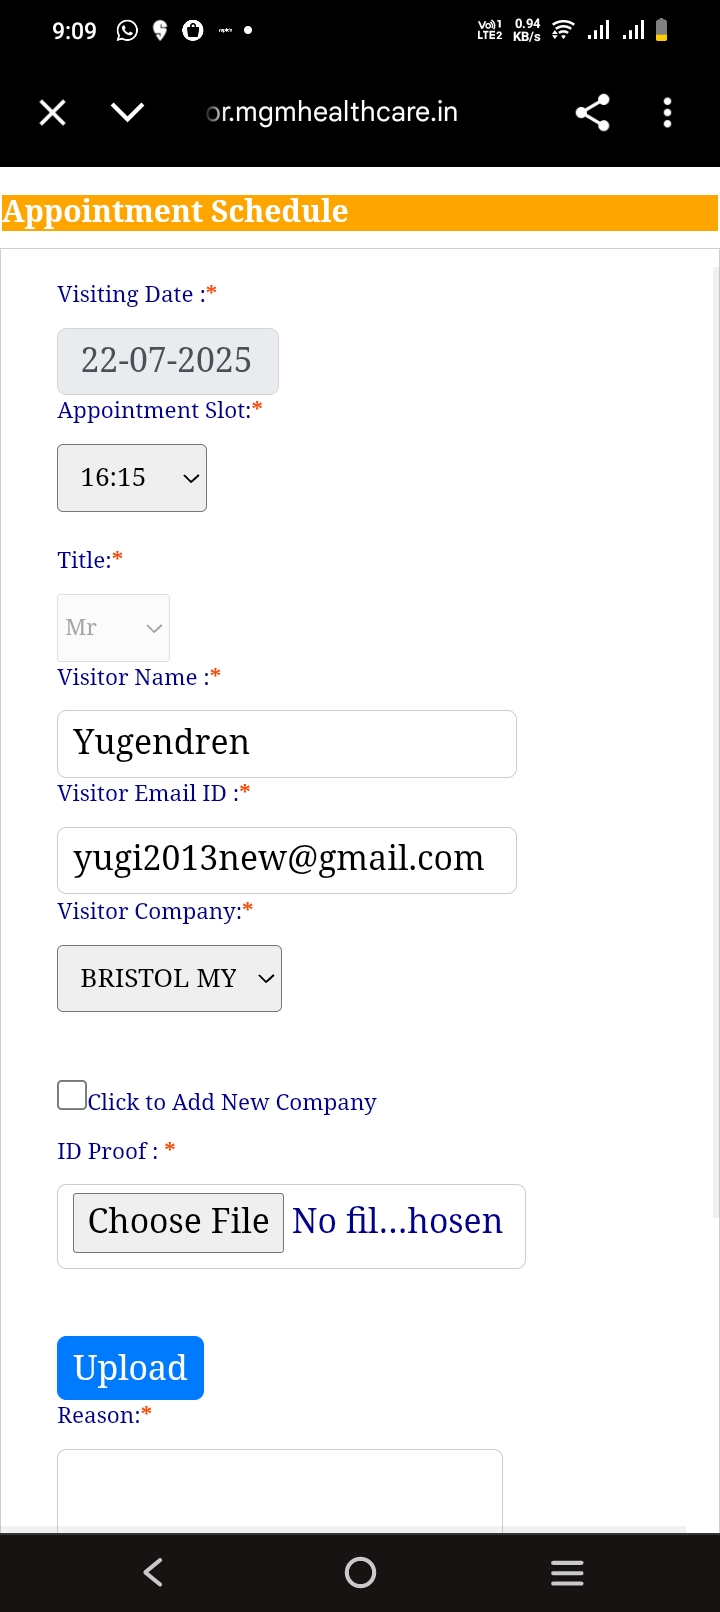Tap the Reason text area
Image resolution: width=720 pixels, height=1612 pixels.
coord(280,1491)
